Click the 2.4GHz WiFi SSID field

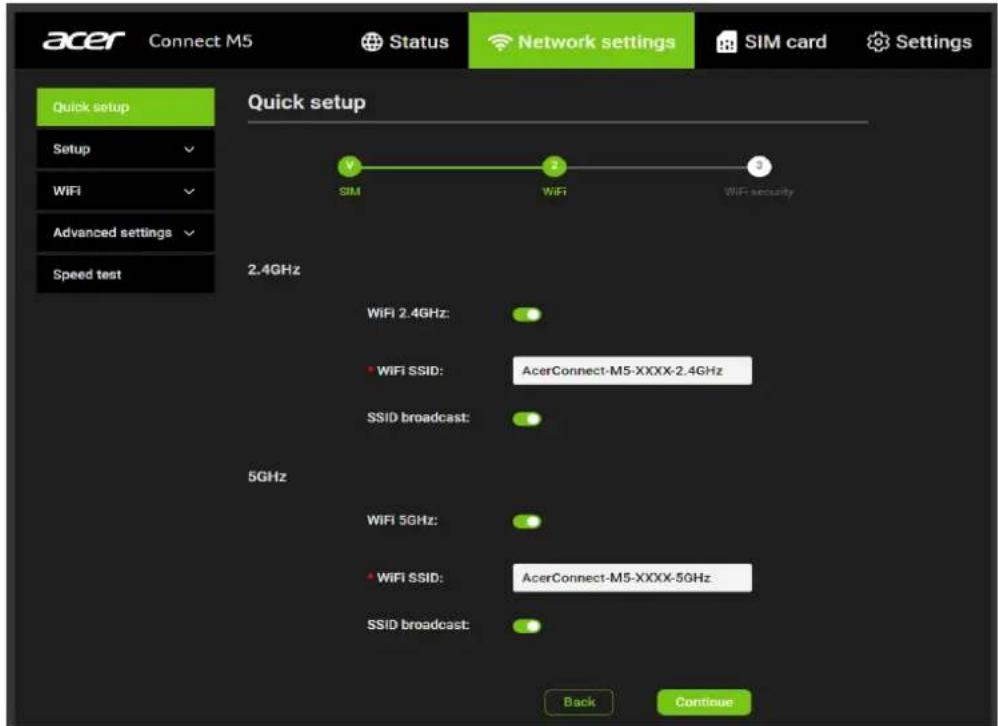[632, 370]
